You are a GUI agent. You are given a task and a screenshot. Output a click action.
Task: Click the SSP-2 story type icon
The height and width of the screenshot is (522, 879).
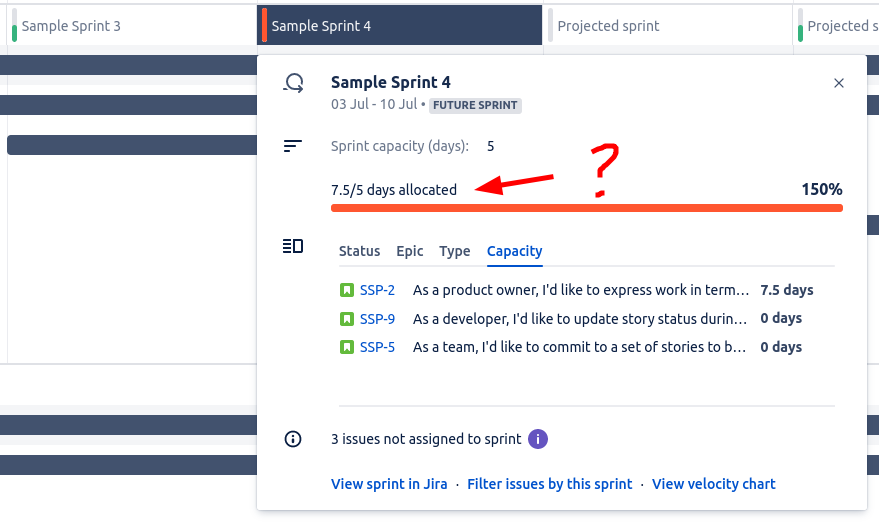(347, 290)
